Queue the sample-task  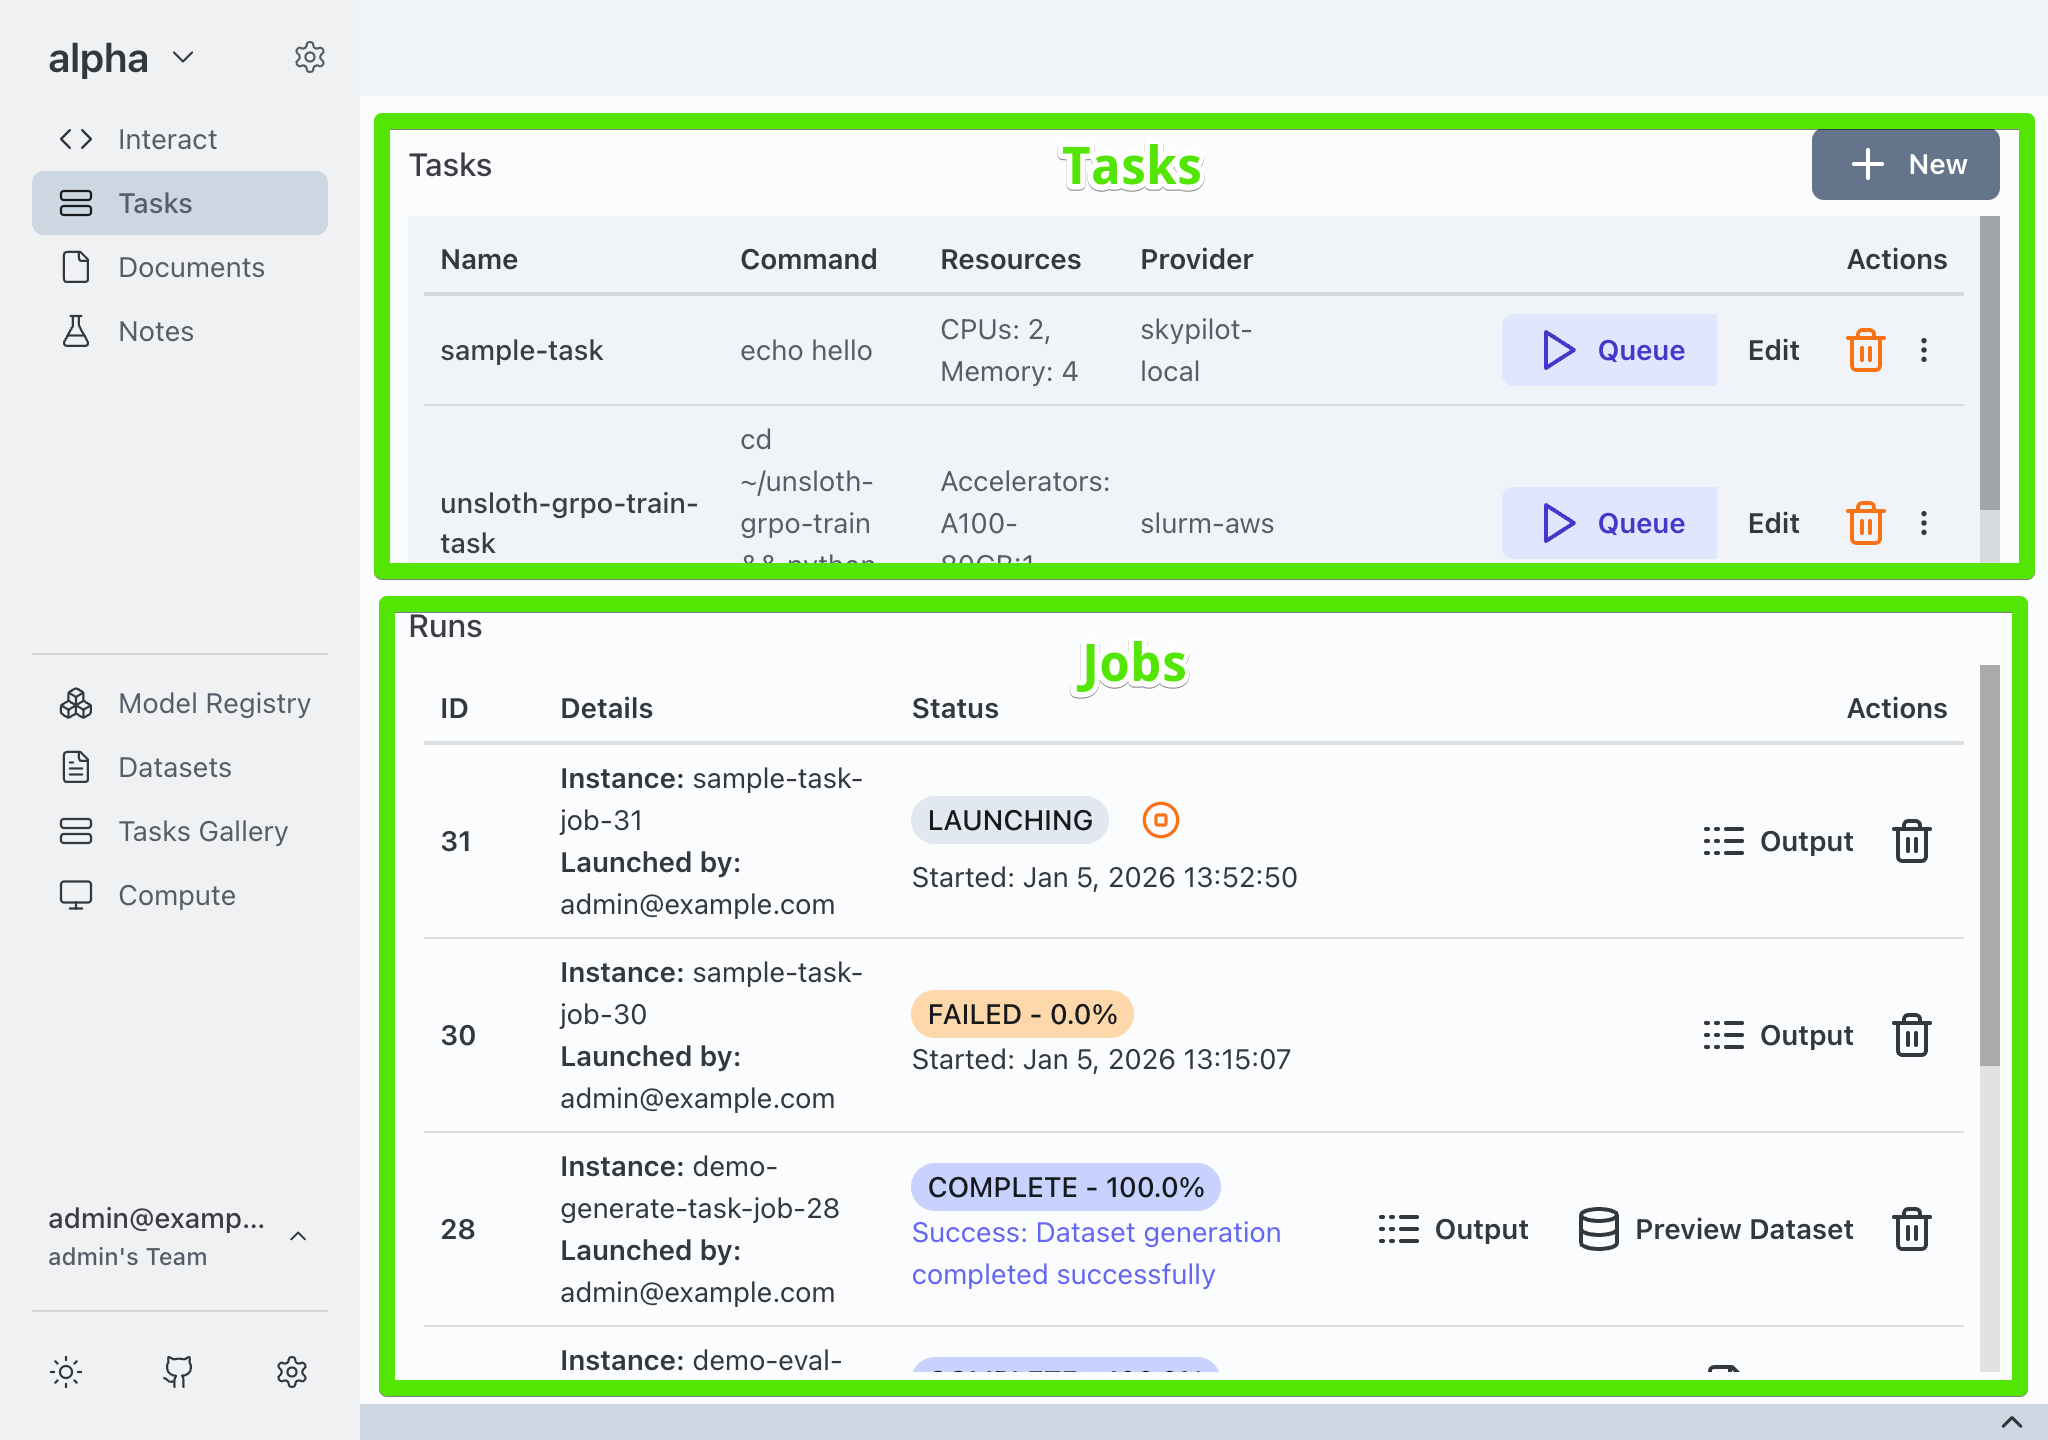(1608, 350)
